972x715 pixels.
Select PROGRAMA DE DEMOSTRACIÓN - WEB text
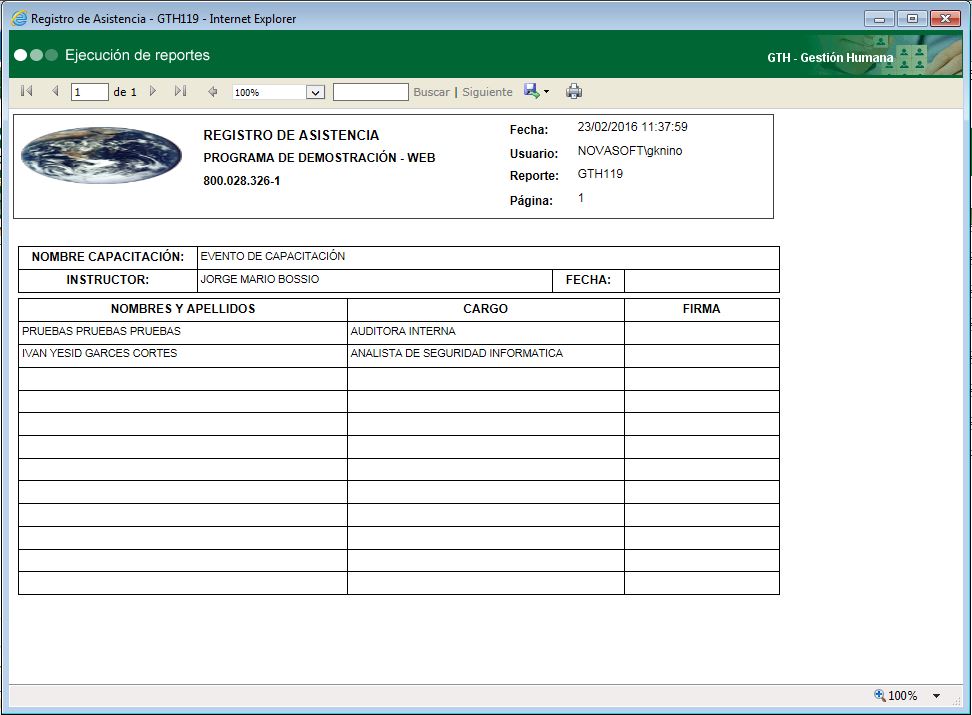pos(319,158)
